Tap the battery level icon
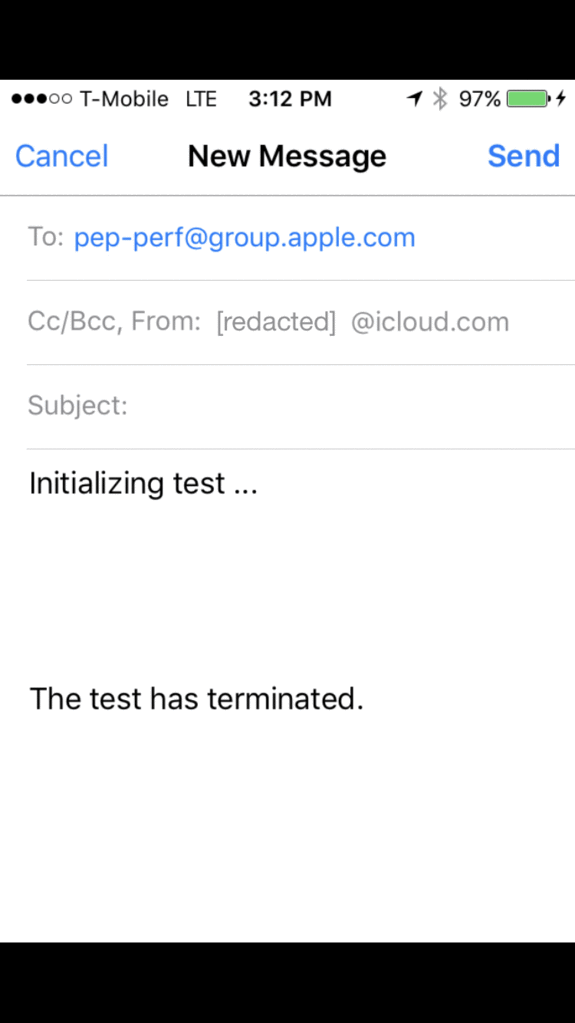 [529, 99]
